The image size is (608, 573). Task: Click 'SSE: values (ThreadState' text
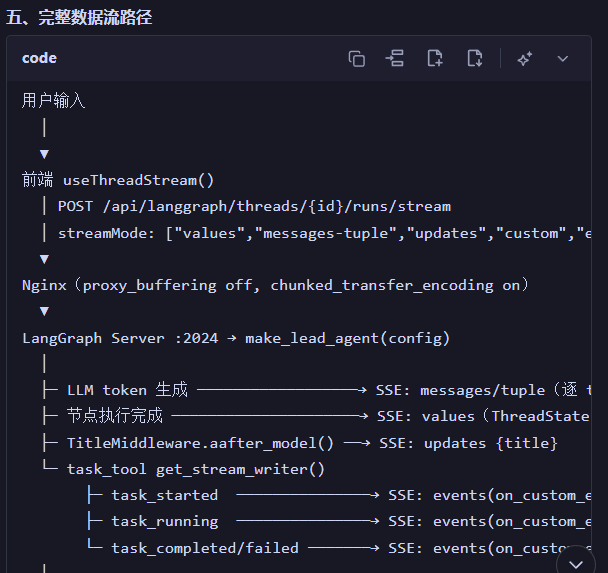(x=483, y=416)
